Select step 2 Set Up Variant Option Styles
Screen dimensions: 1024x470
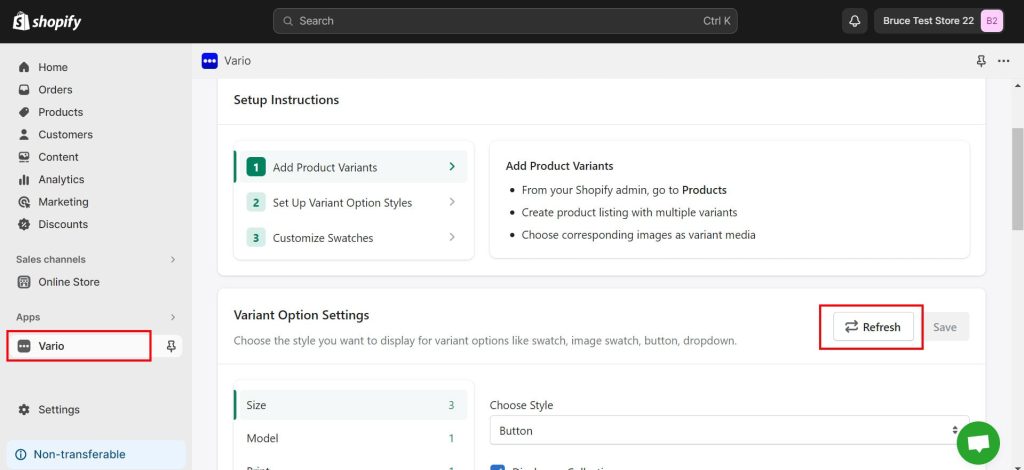pos(351,202)
